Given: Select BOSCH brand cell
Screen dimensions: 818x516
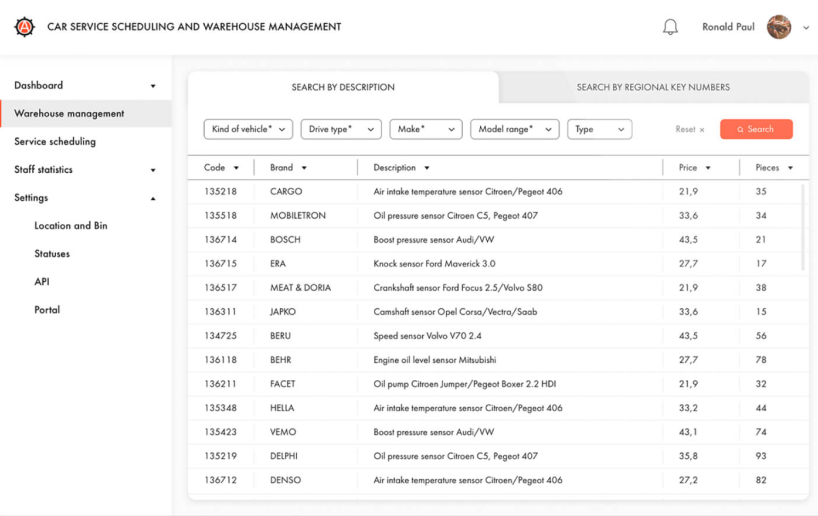Looking at the screenshot, I should [285, 239].
